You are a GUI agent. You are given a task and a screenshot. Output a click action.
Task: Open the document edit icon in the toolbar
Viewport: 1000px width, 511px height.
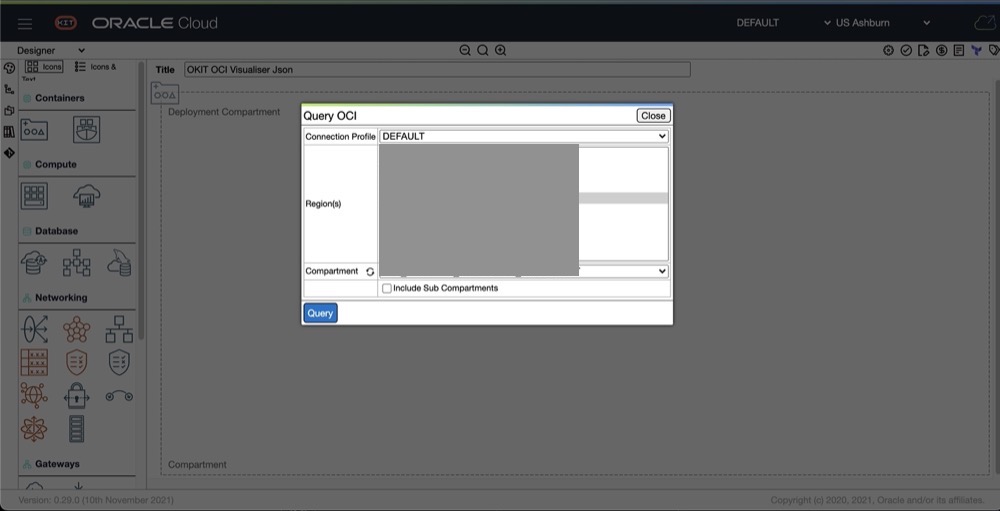(923, 50)
